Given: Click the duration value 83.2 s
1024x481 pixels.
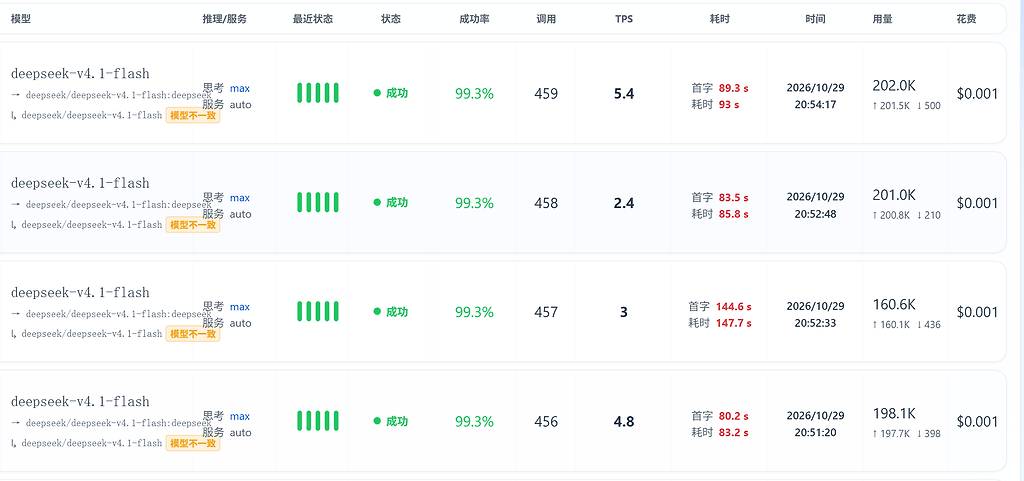Looking at the screenshot, I should tap(733, 433).
